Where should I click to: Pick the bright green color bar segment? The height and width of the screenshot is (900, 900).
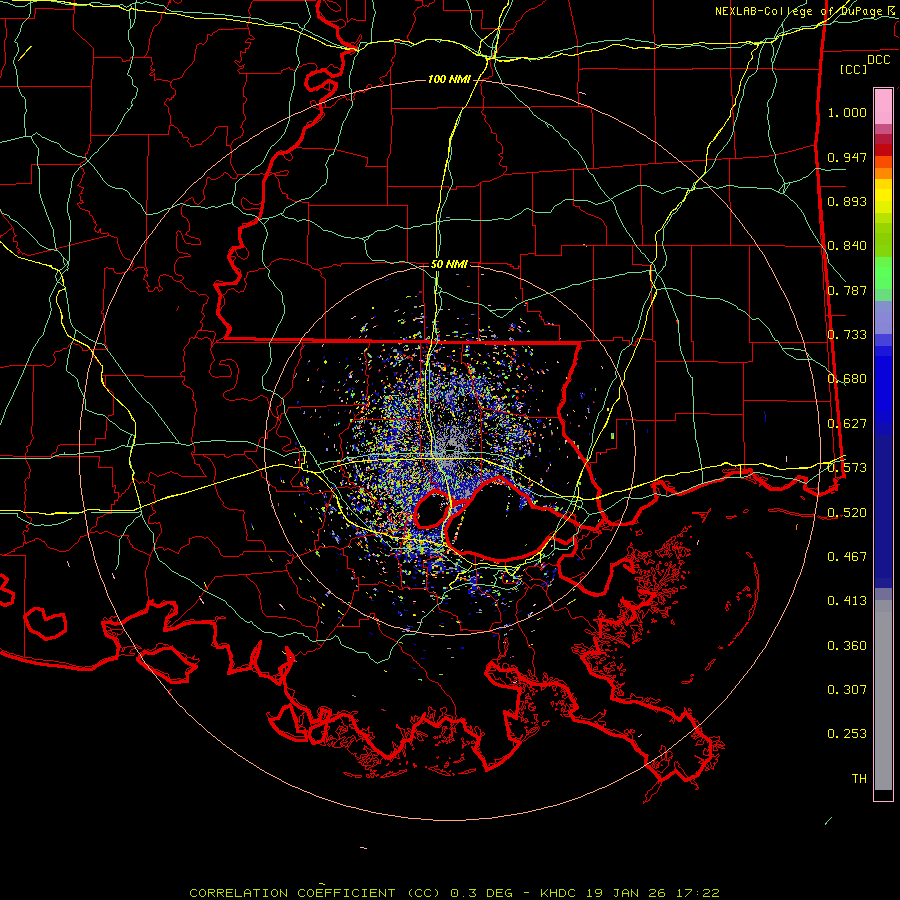883,273
